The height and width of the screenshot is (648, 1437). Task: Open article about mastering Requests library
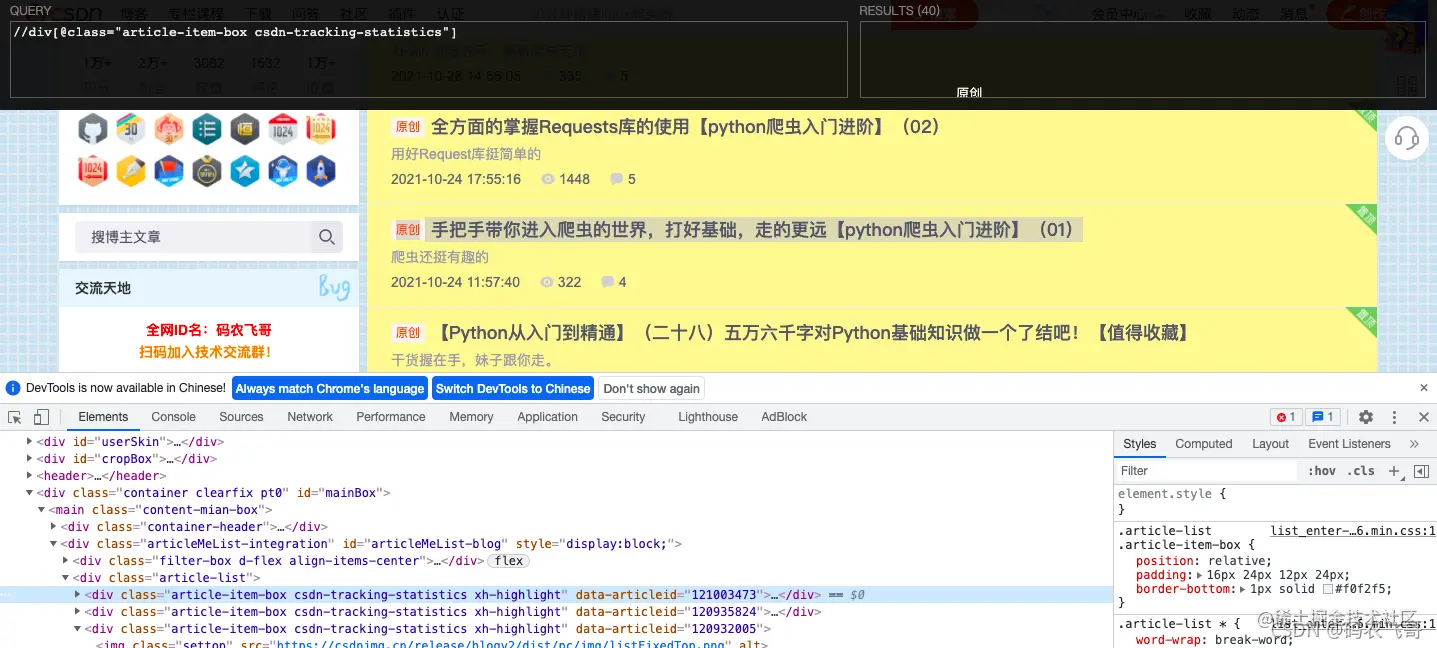click(685, 127)
